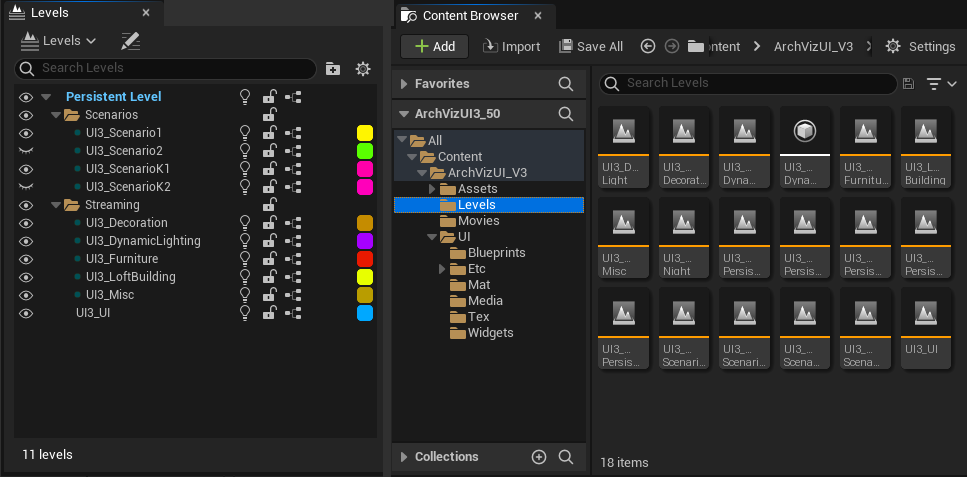
Task: Hide UI3_ScenarioK1 level
Action: (x=26, y=168)
